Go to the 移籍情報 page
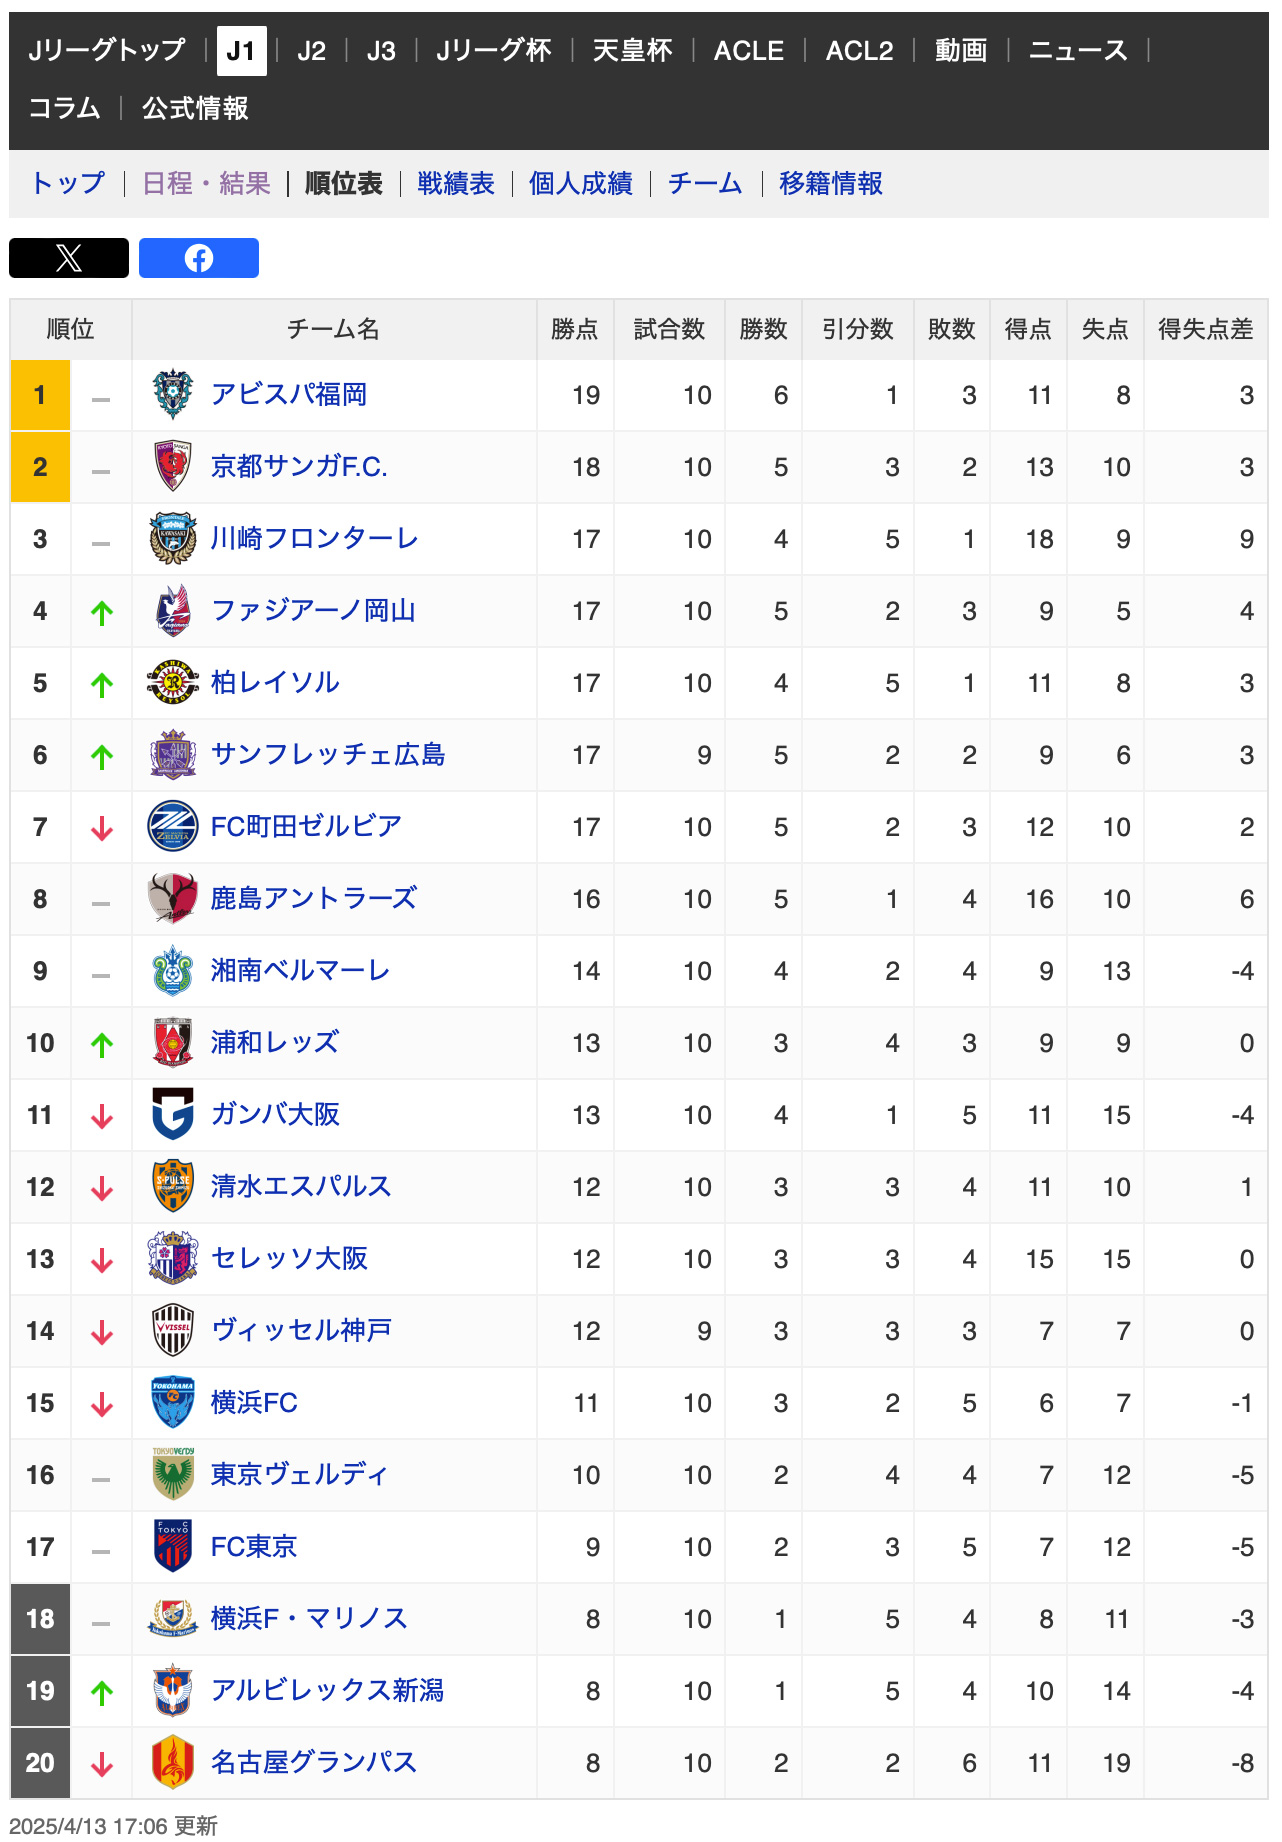1282x1842 pixels. pos(830,184)
